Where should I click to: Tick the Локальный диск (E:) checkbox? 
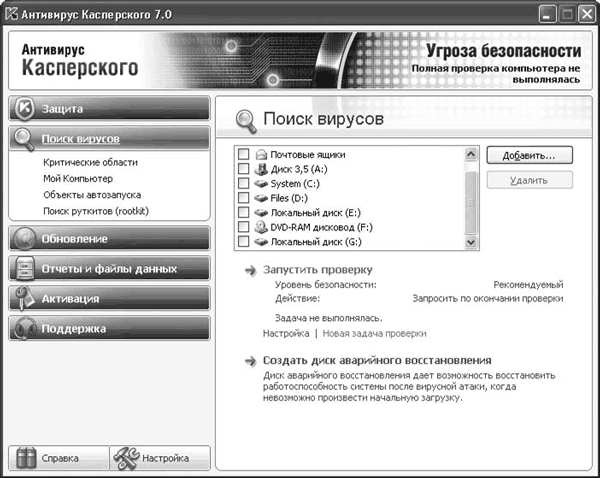[243, 212]
